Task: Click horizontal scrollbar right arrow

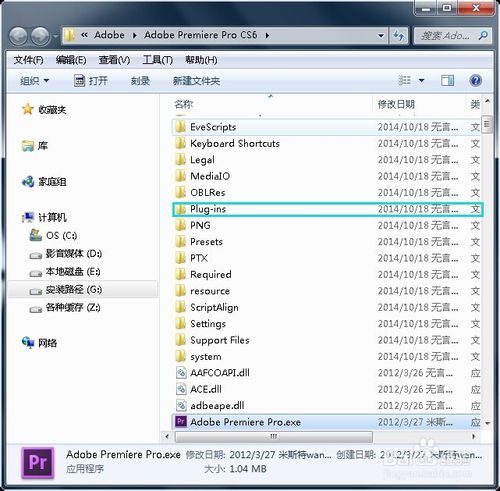Action: pyautogui.click(x=473, y=436)
